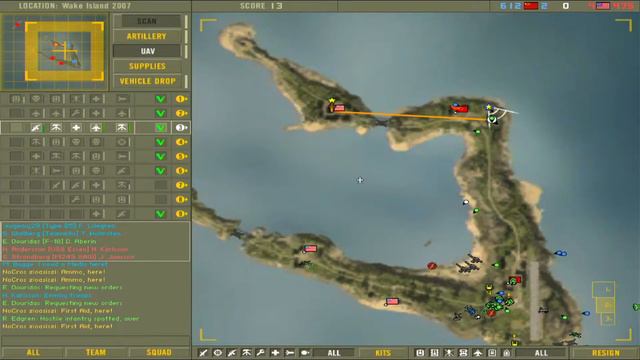Select the KITS filter label
Viewport: 640px width, 360px height.
pyautogui.click(x=383, y=353)
